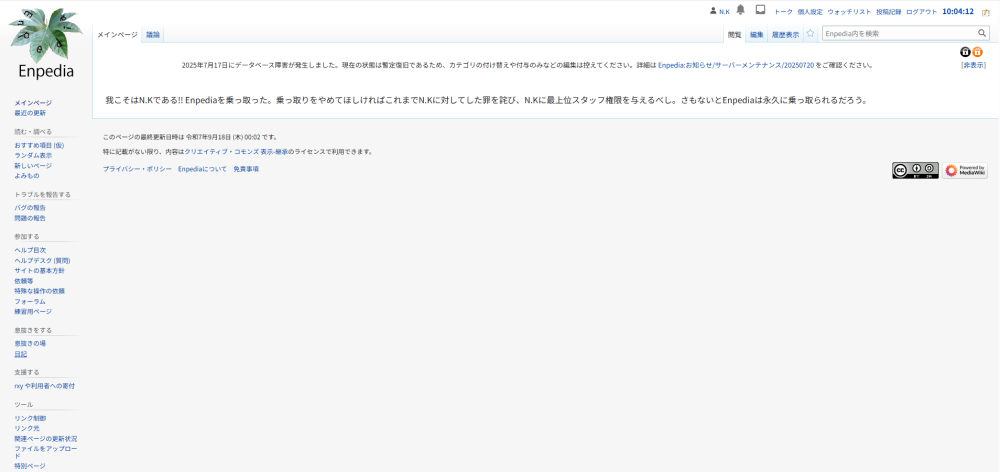Click the 10:04:12 clock display
Image resolution: width=1000 pixels, height=472 pixels.
pos(958,11)
